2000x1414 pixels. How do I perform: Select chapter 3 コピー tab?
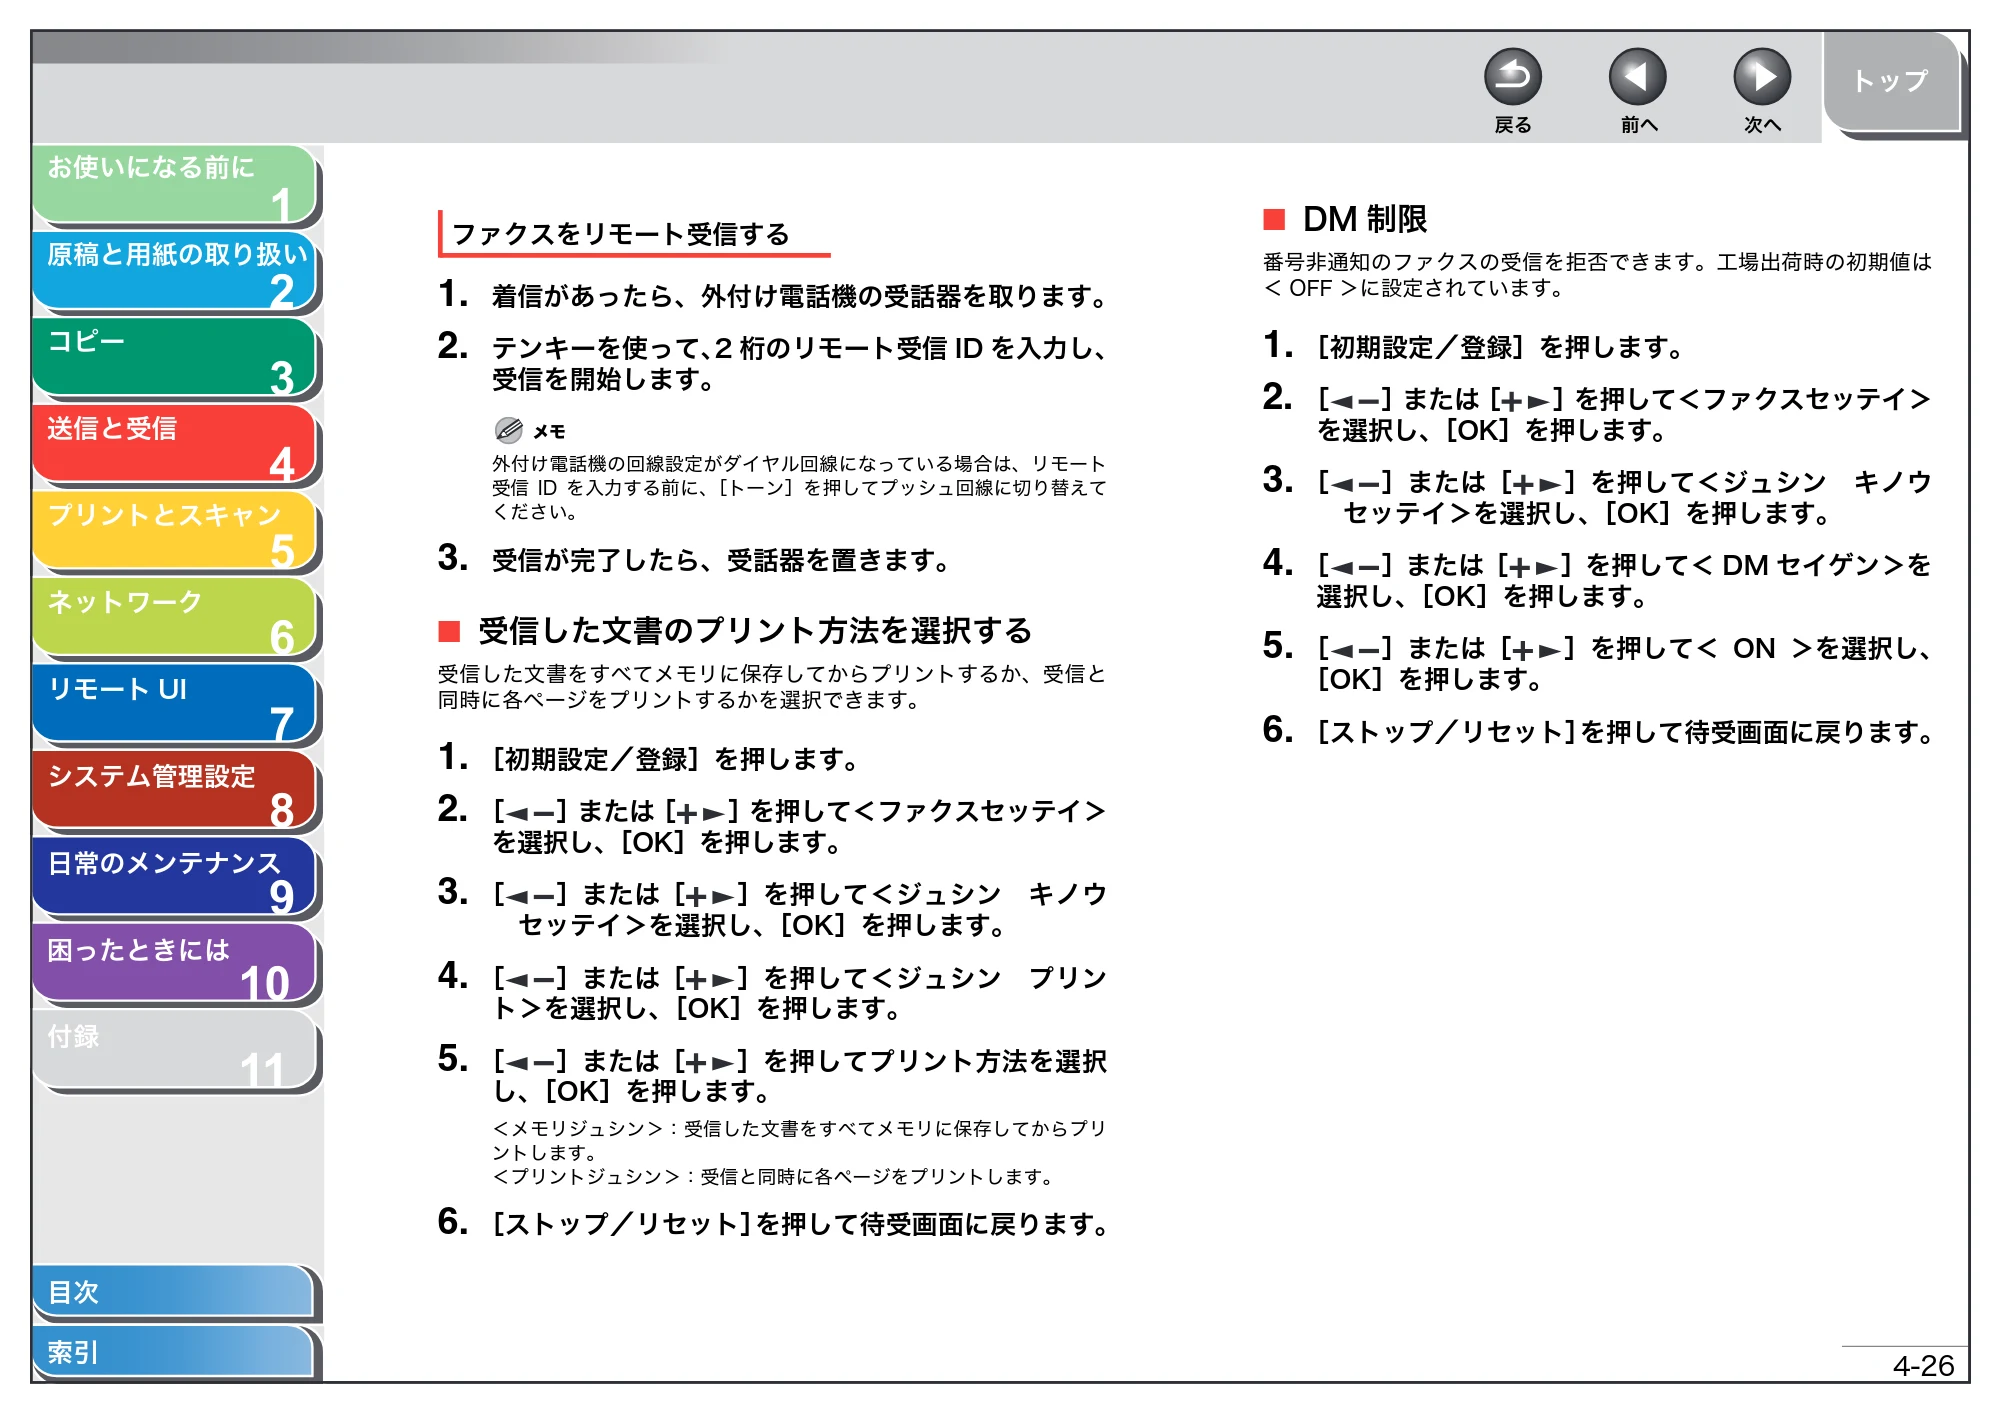point(175,359)
